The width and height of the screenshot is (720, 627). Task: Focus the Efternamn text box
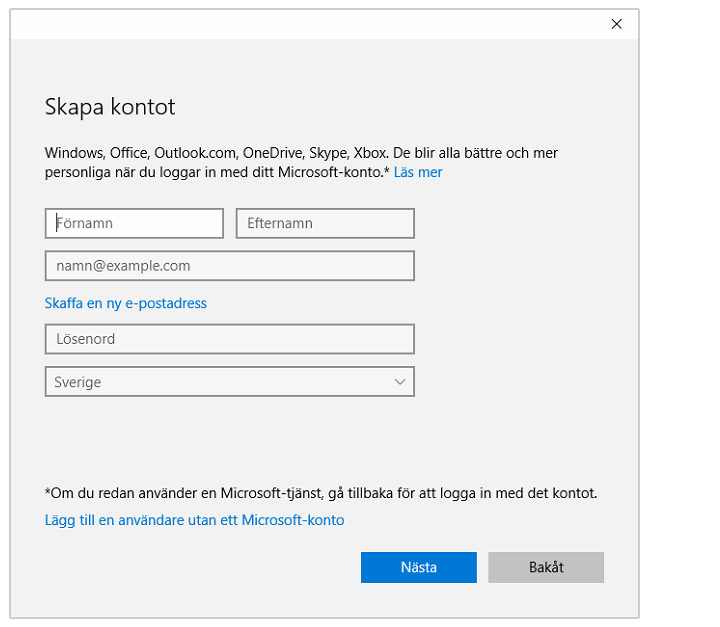[x=325, y=223]
